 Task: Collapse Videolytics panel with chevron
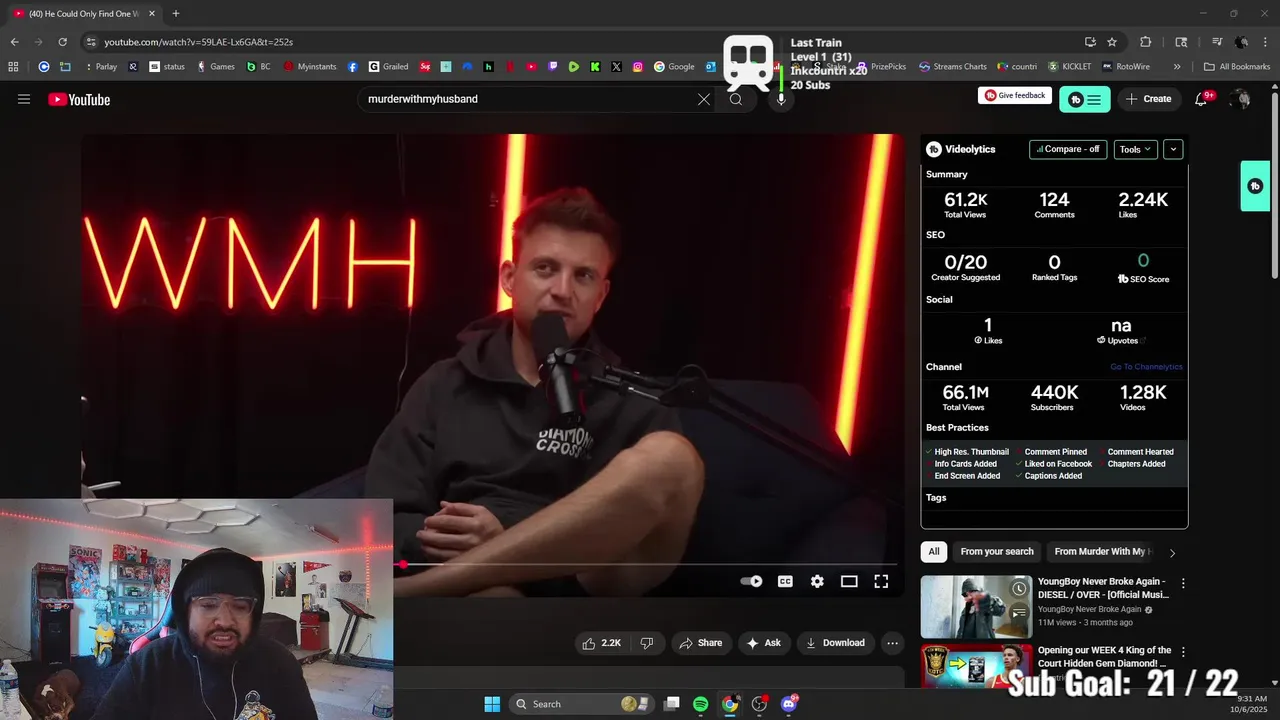(1173, 149)
